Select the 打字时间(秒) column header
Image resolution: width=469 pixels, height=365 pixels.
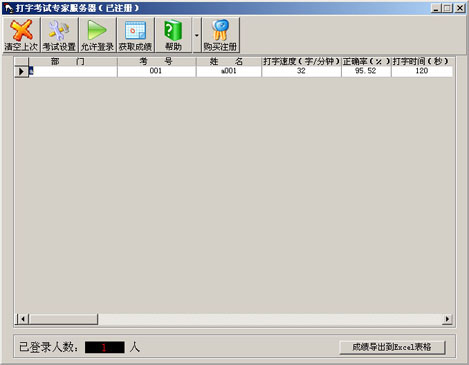(422, 61)
